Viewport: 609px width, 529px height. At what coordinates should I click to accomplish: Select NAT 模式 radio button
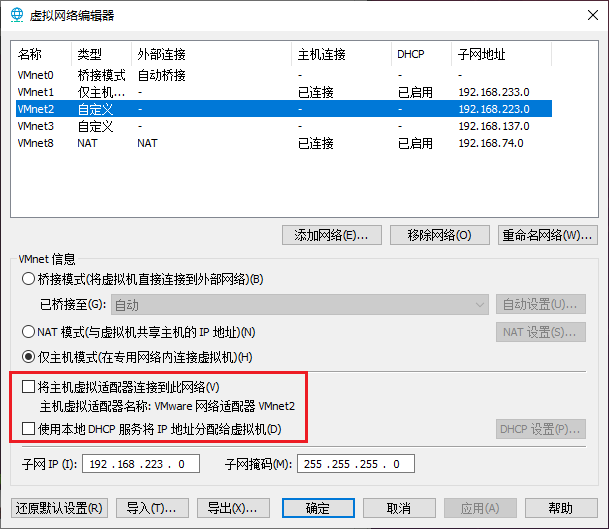28,332
